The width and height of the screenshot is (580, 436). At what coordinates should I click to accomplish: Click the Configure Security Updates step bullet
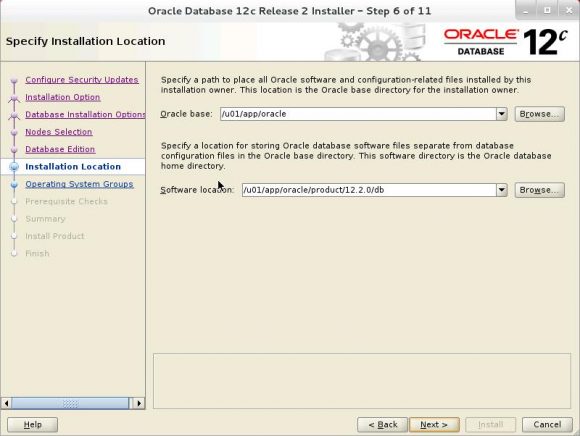click(x=14, y=80)
